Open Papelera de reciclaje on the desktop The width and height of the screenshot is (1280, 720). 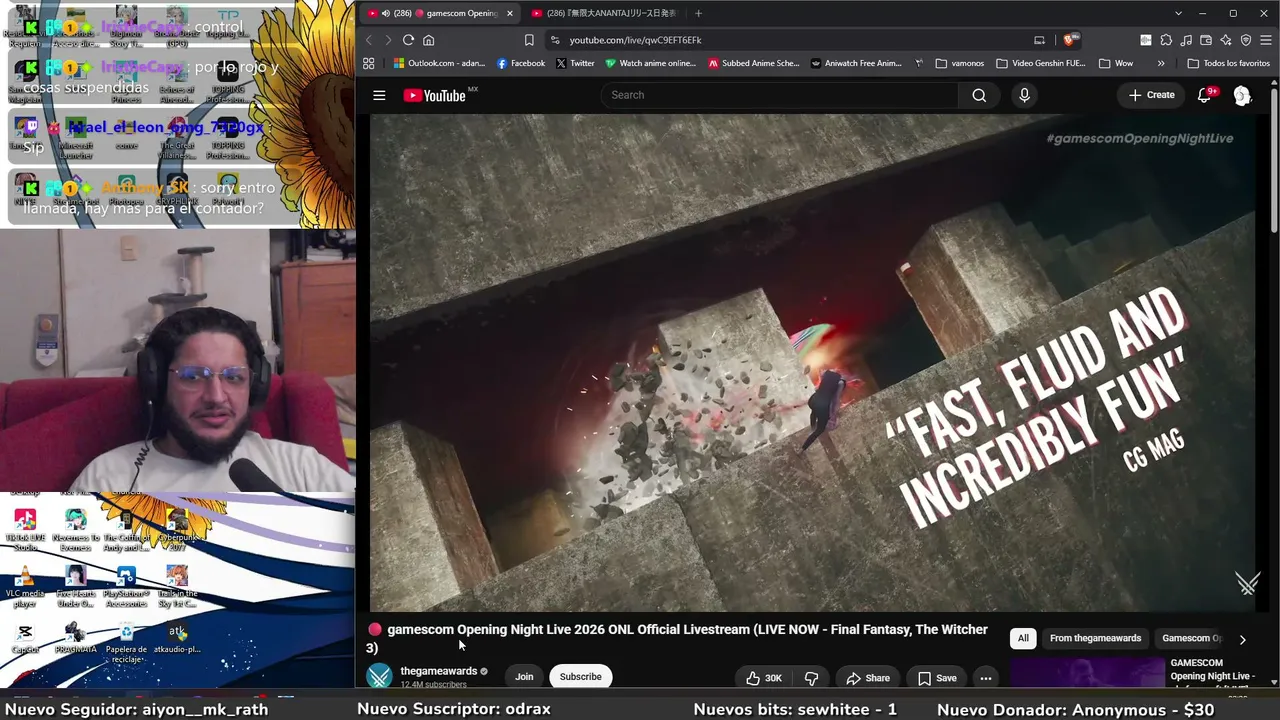pos(126,642)
